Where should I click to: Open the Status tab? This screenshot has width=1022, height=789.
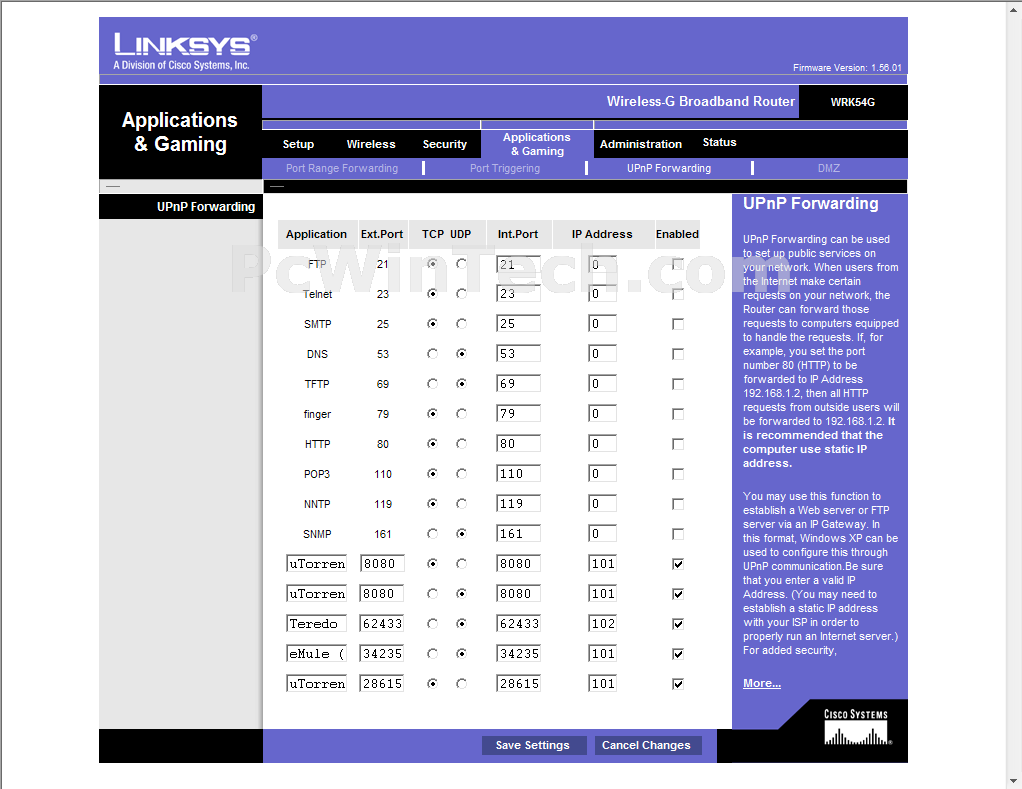pyautogui.click(x=720, y=142)
